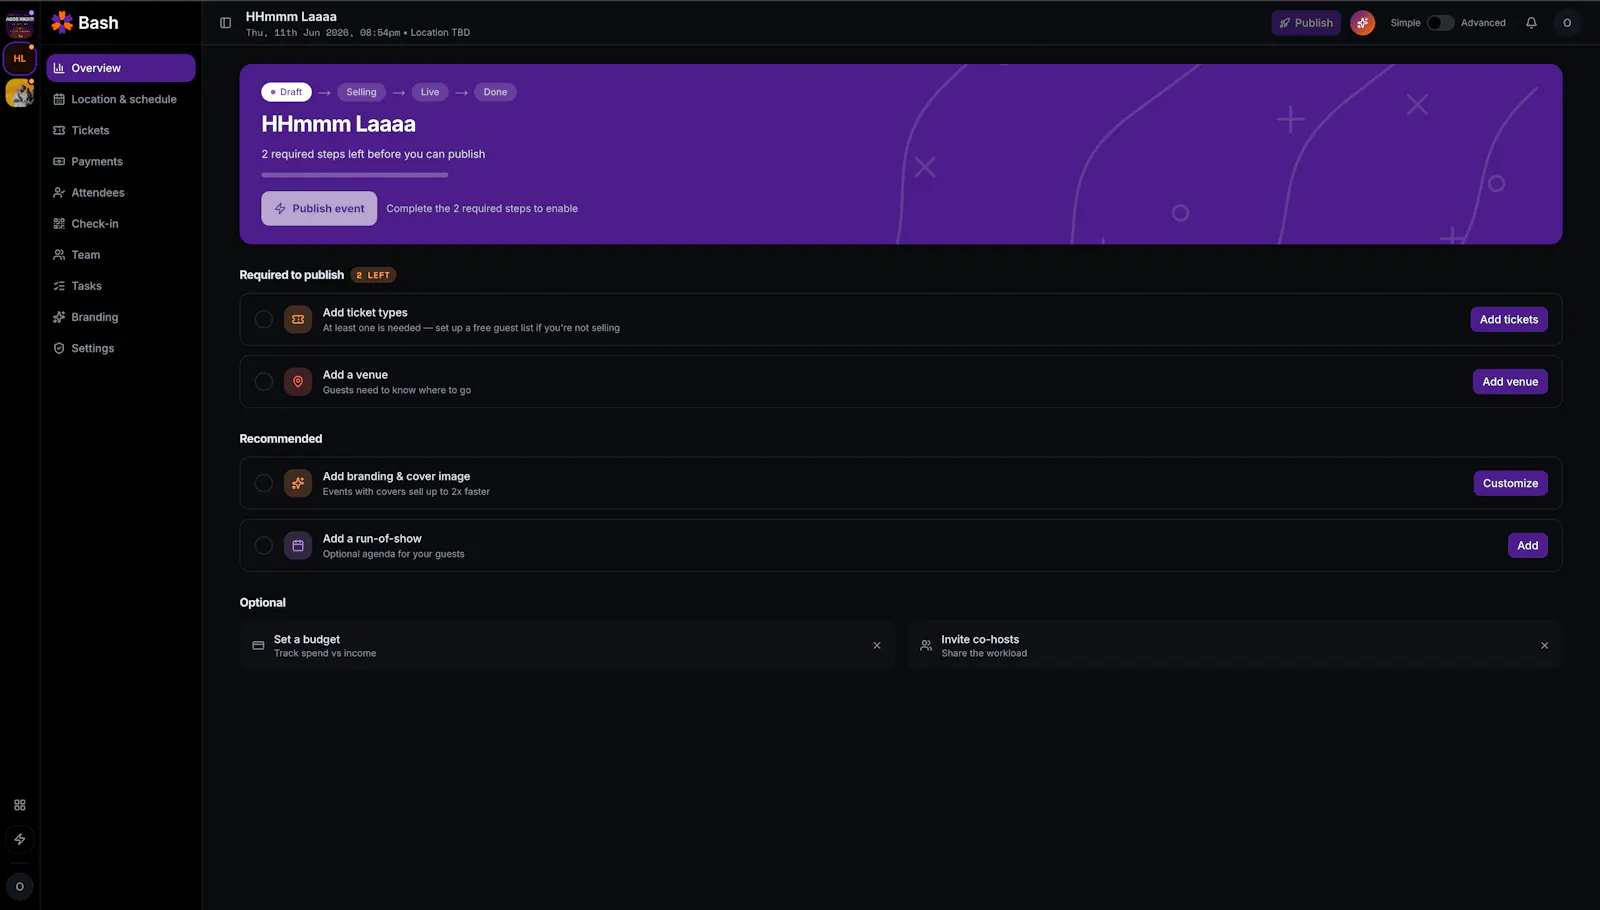
Task: Select the Draft status pill
Action: click(x=286, y=92)
